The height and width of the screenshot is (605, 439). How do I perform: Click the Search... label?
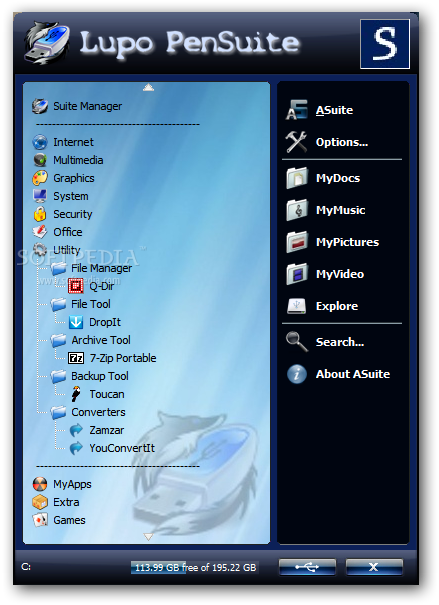(x=340, y=342)
